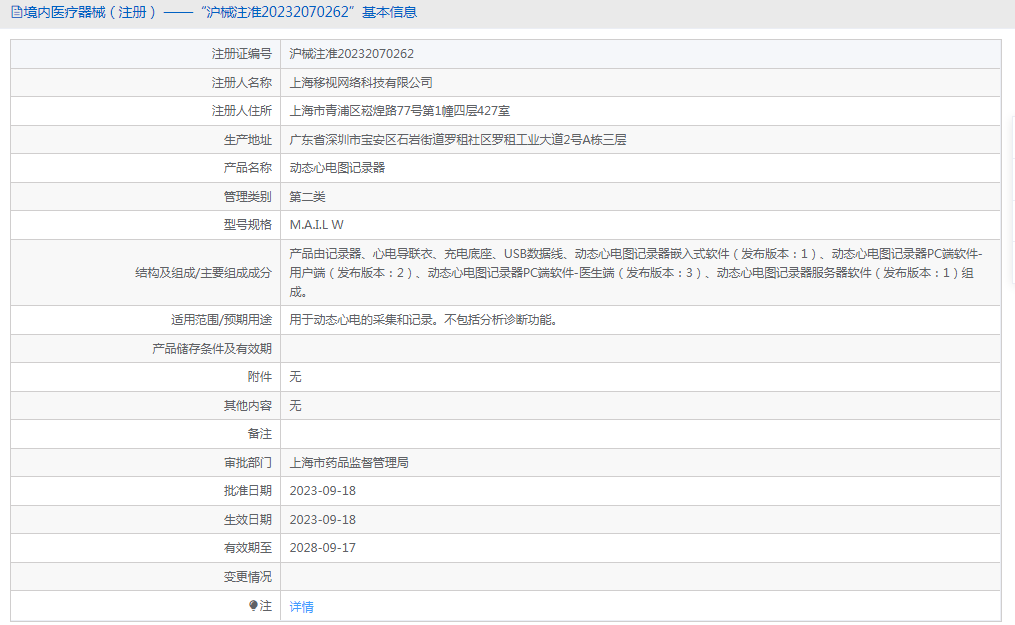1015x625 pixels.
Task: Click the bullet icon beside 注 label
Action: pos(254,606)
